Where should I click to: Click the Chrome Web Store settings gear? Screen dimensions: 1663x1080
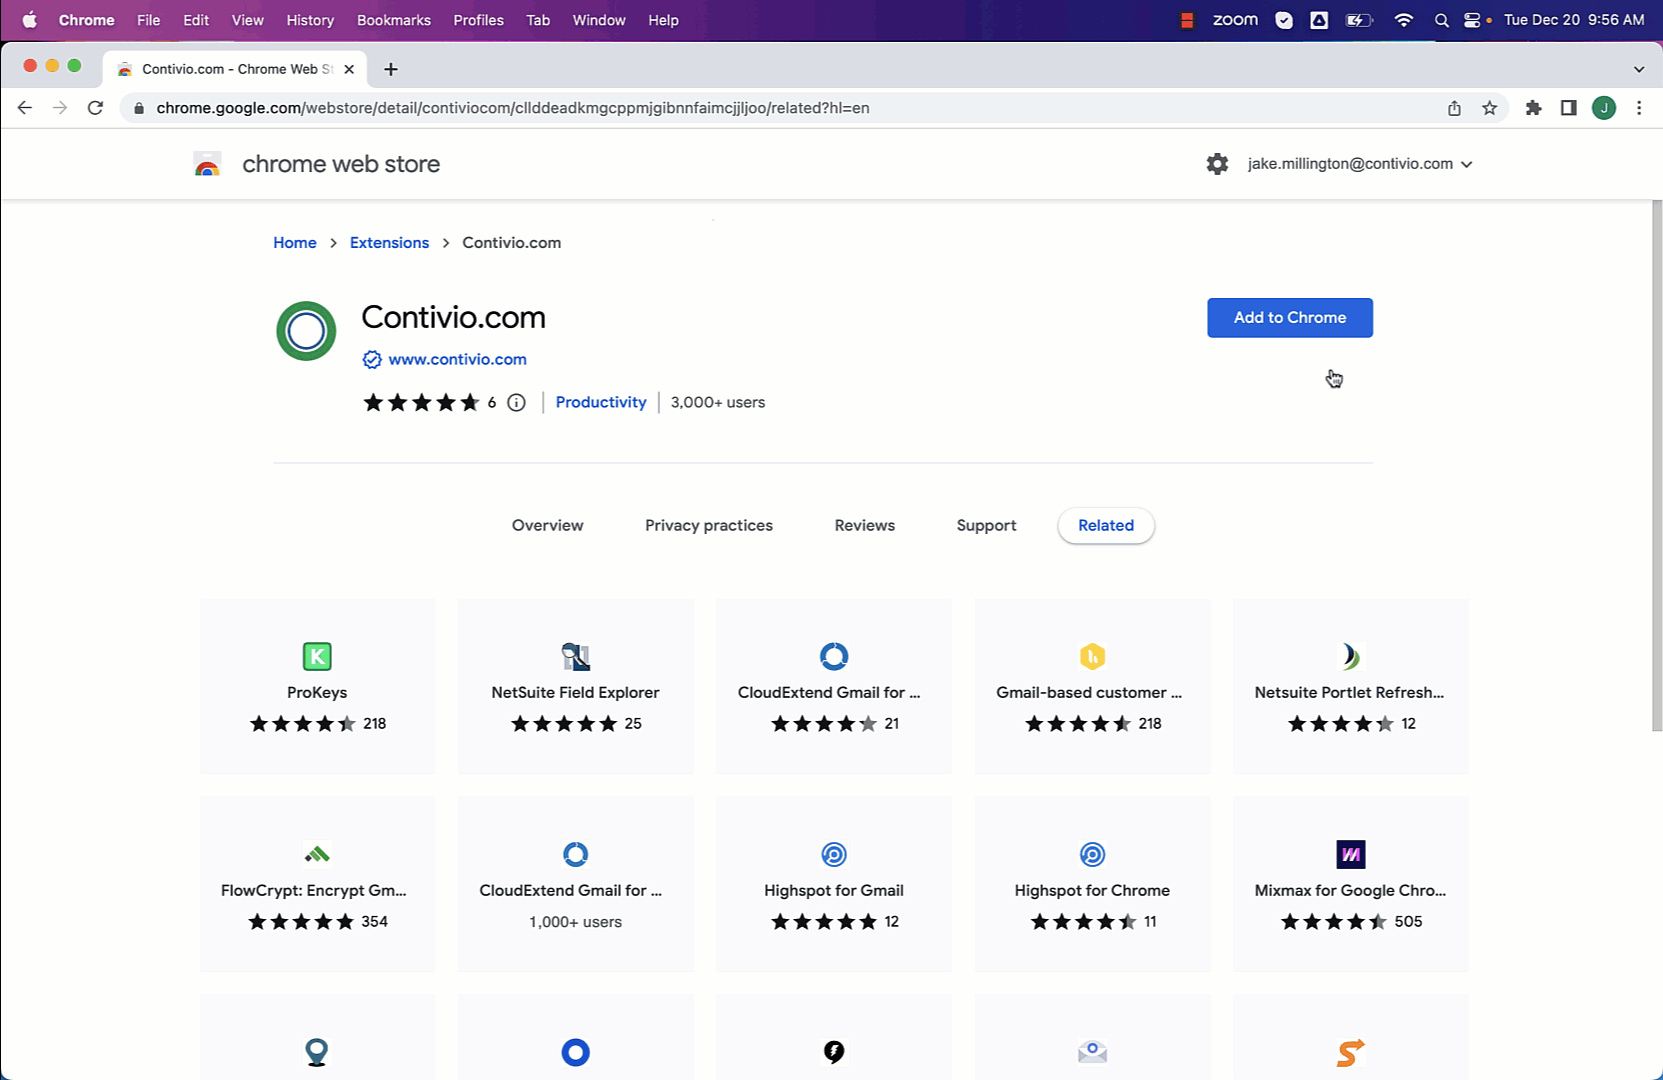click(x=1216, y=164)
